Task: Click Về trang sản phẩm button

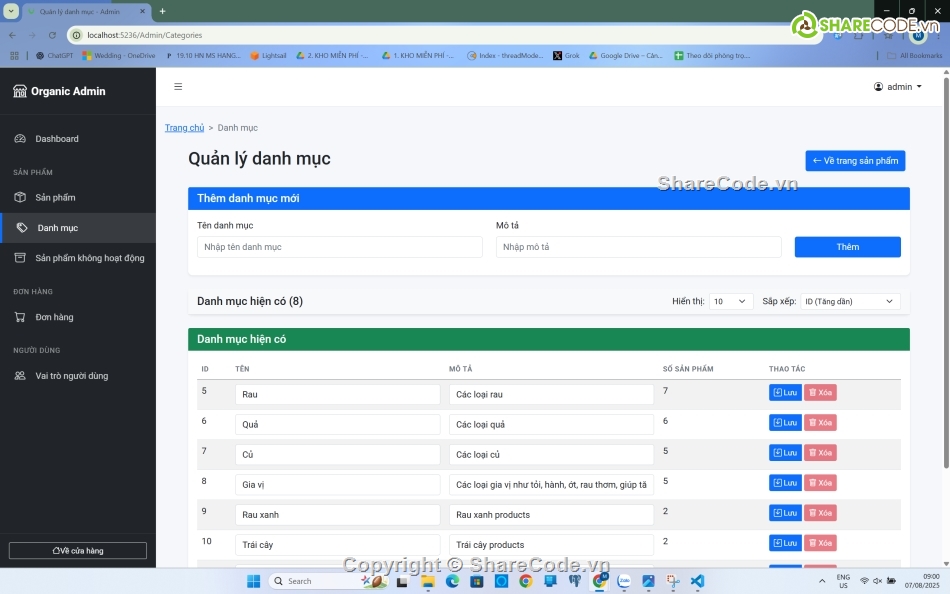Action: [x=855, y=161]
